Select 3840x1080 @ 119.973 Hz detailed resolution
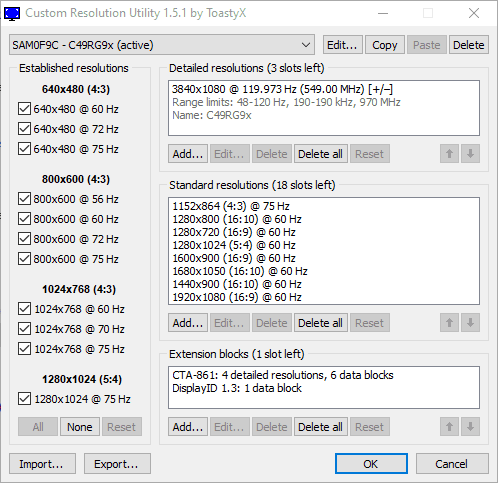The image size is (498, 483). click(x=324, y=89)
